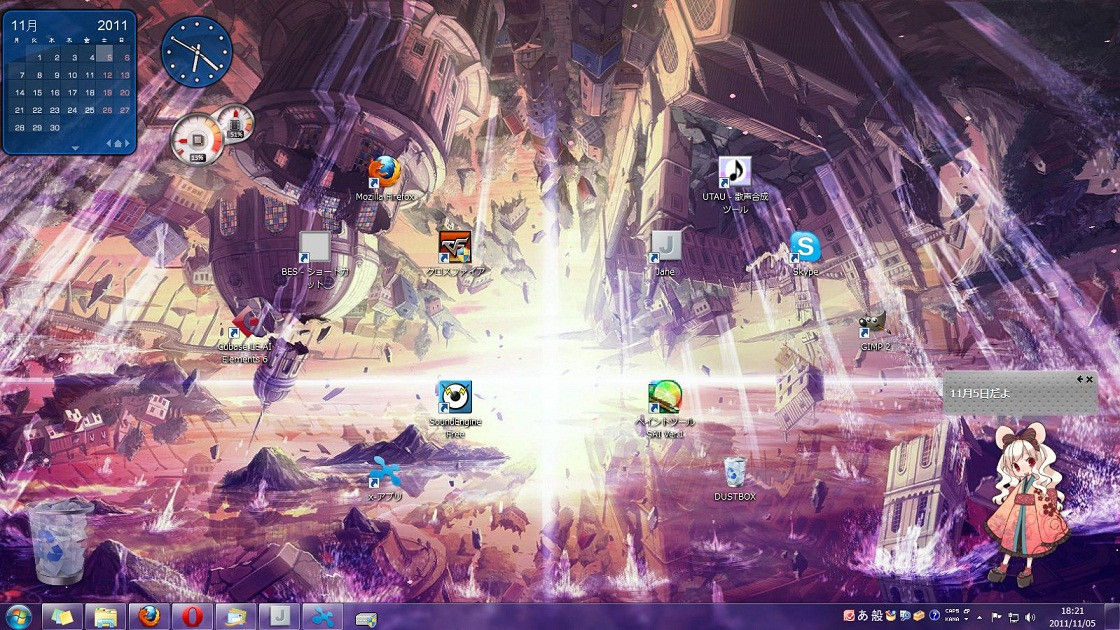Click speech bubble small arrows next to close
This screenshot has height=630, width=1120.
1080,379
